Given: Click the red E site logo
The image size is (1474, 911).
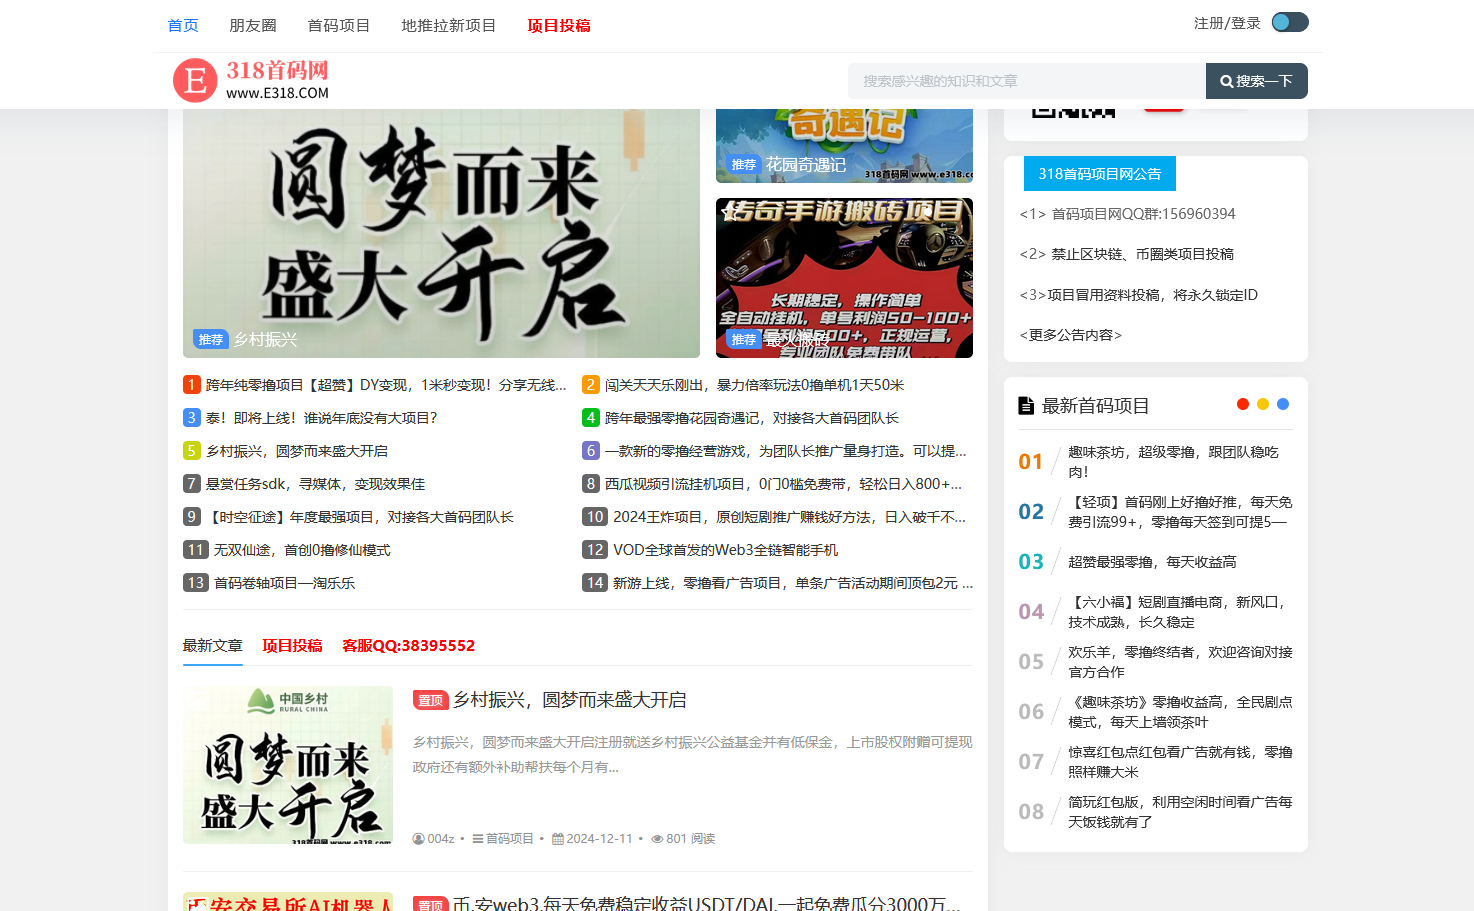Looking at the screenshot, I should [195, 80].
